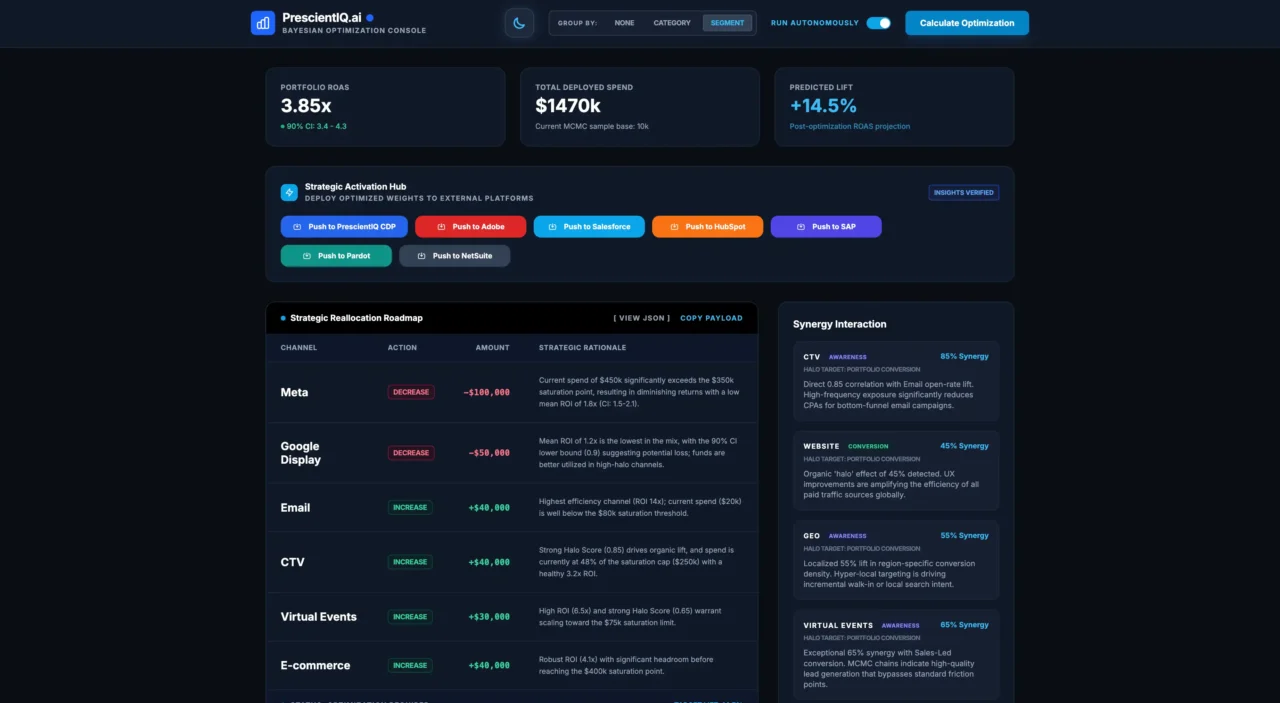Open the View JSON link

[x=642, y=318]
